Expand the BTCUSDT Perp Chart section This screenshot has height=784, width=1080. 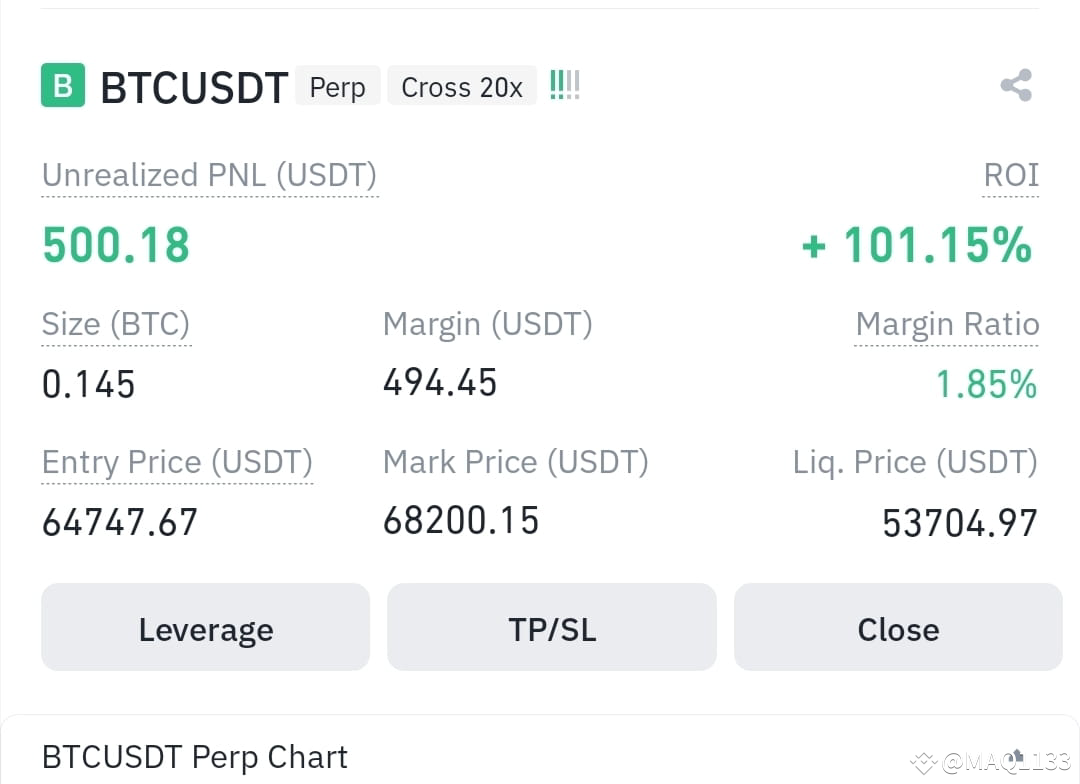[195, 757]
